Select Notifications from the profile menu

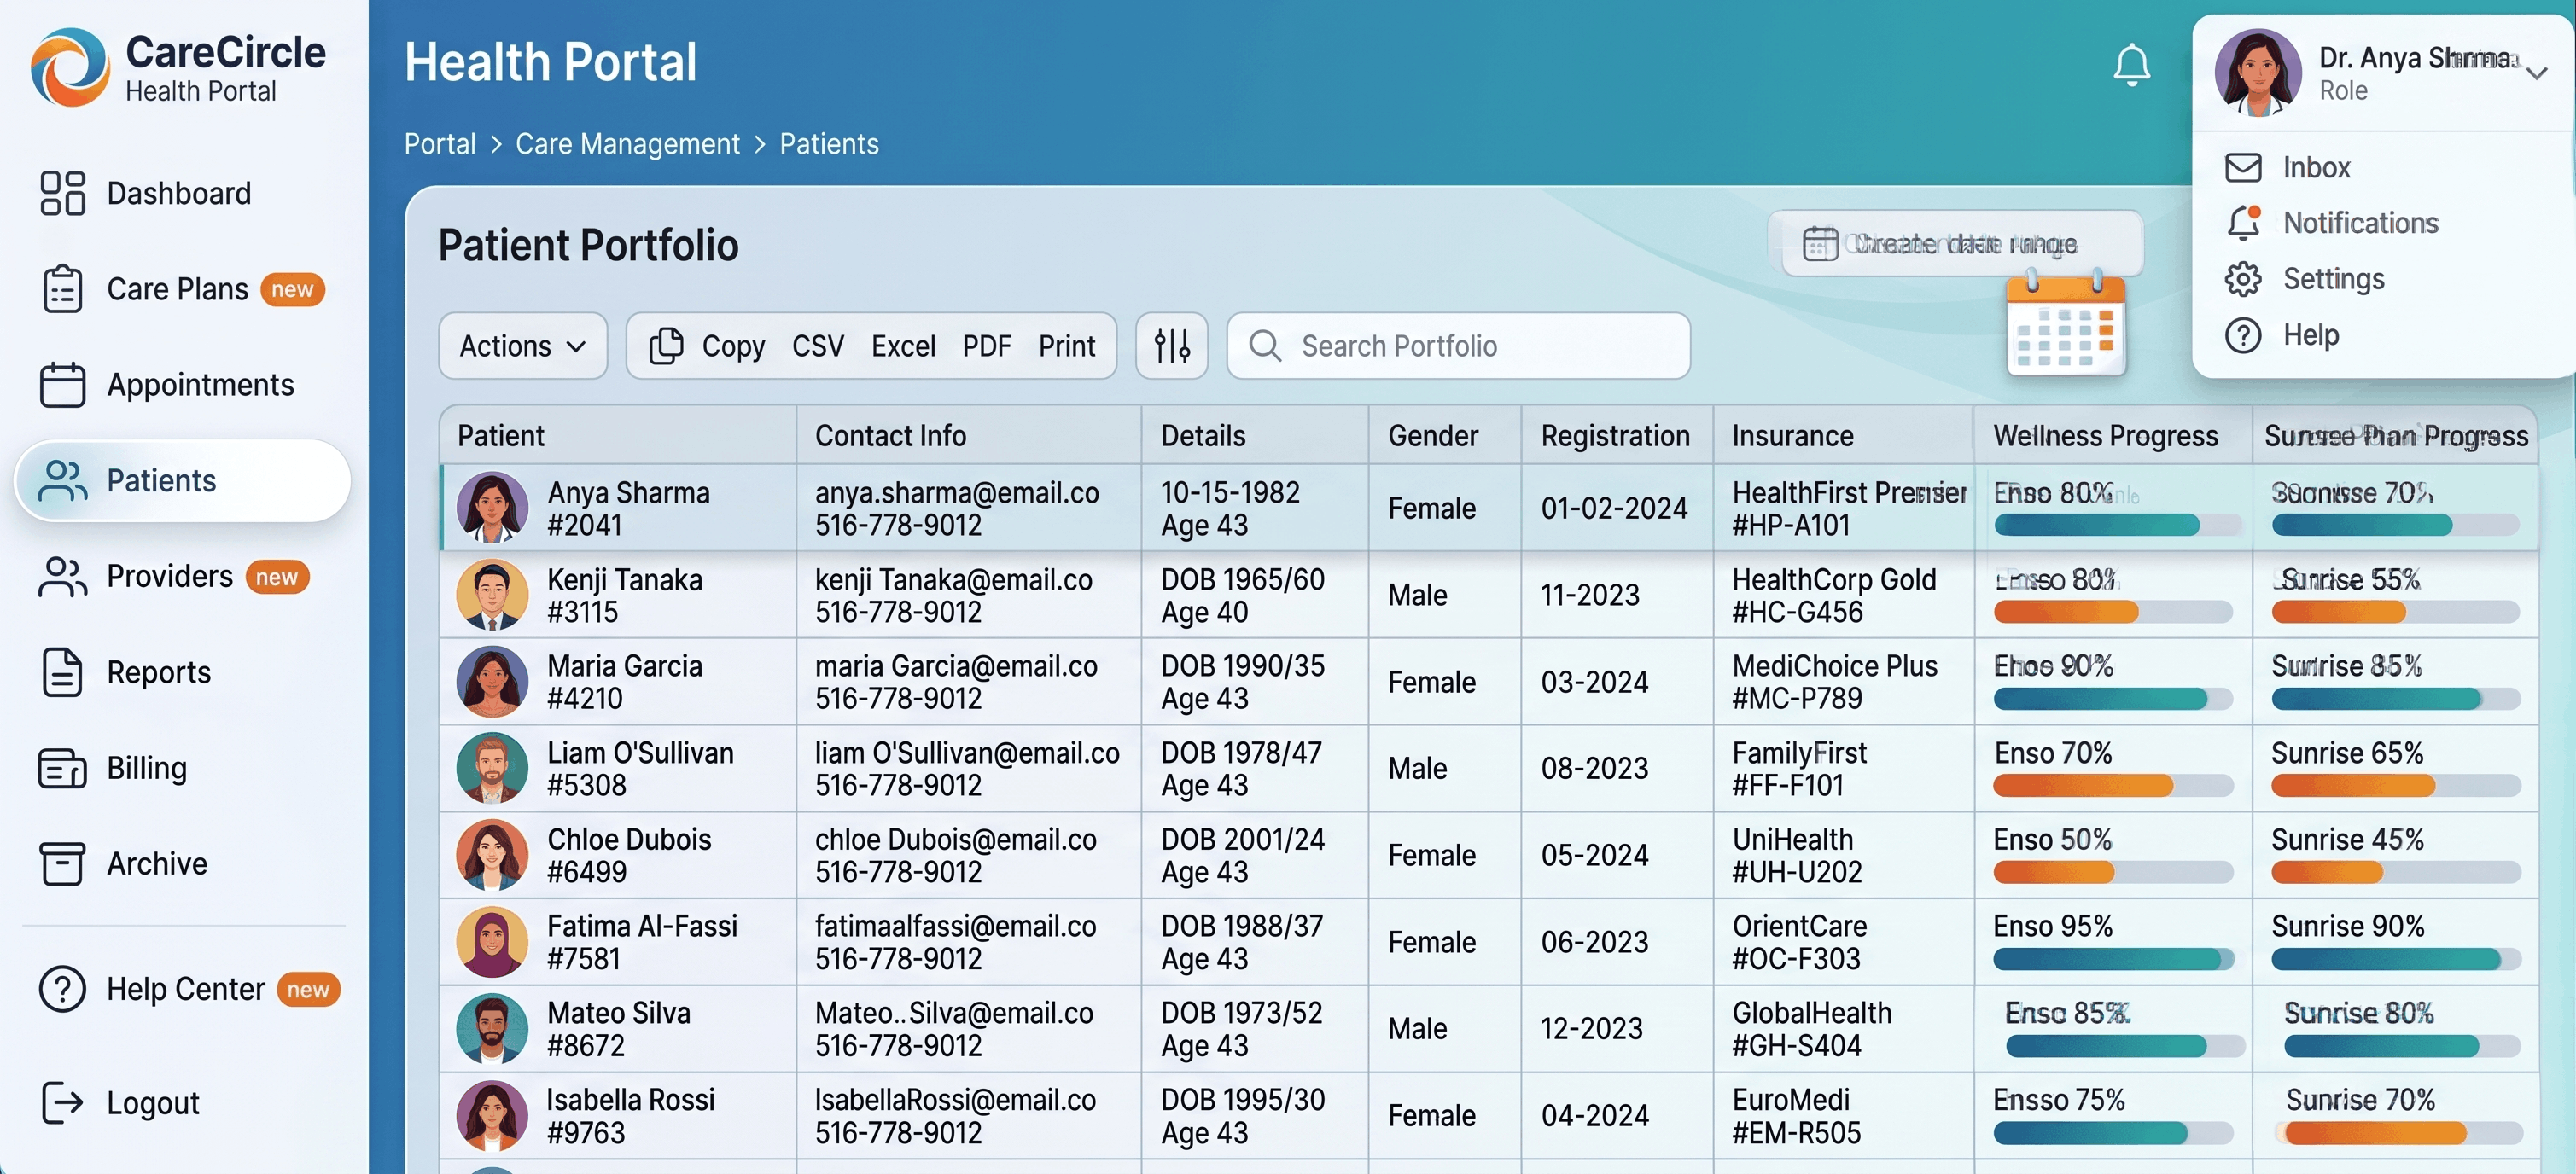(2360, 223)
